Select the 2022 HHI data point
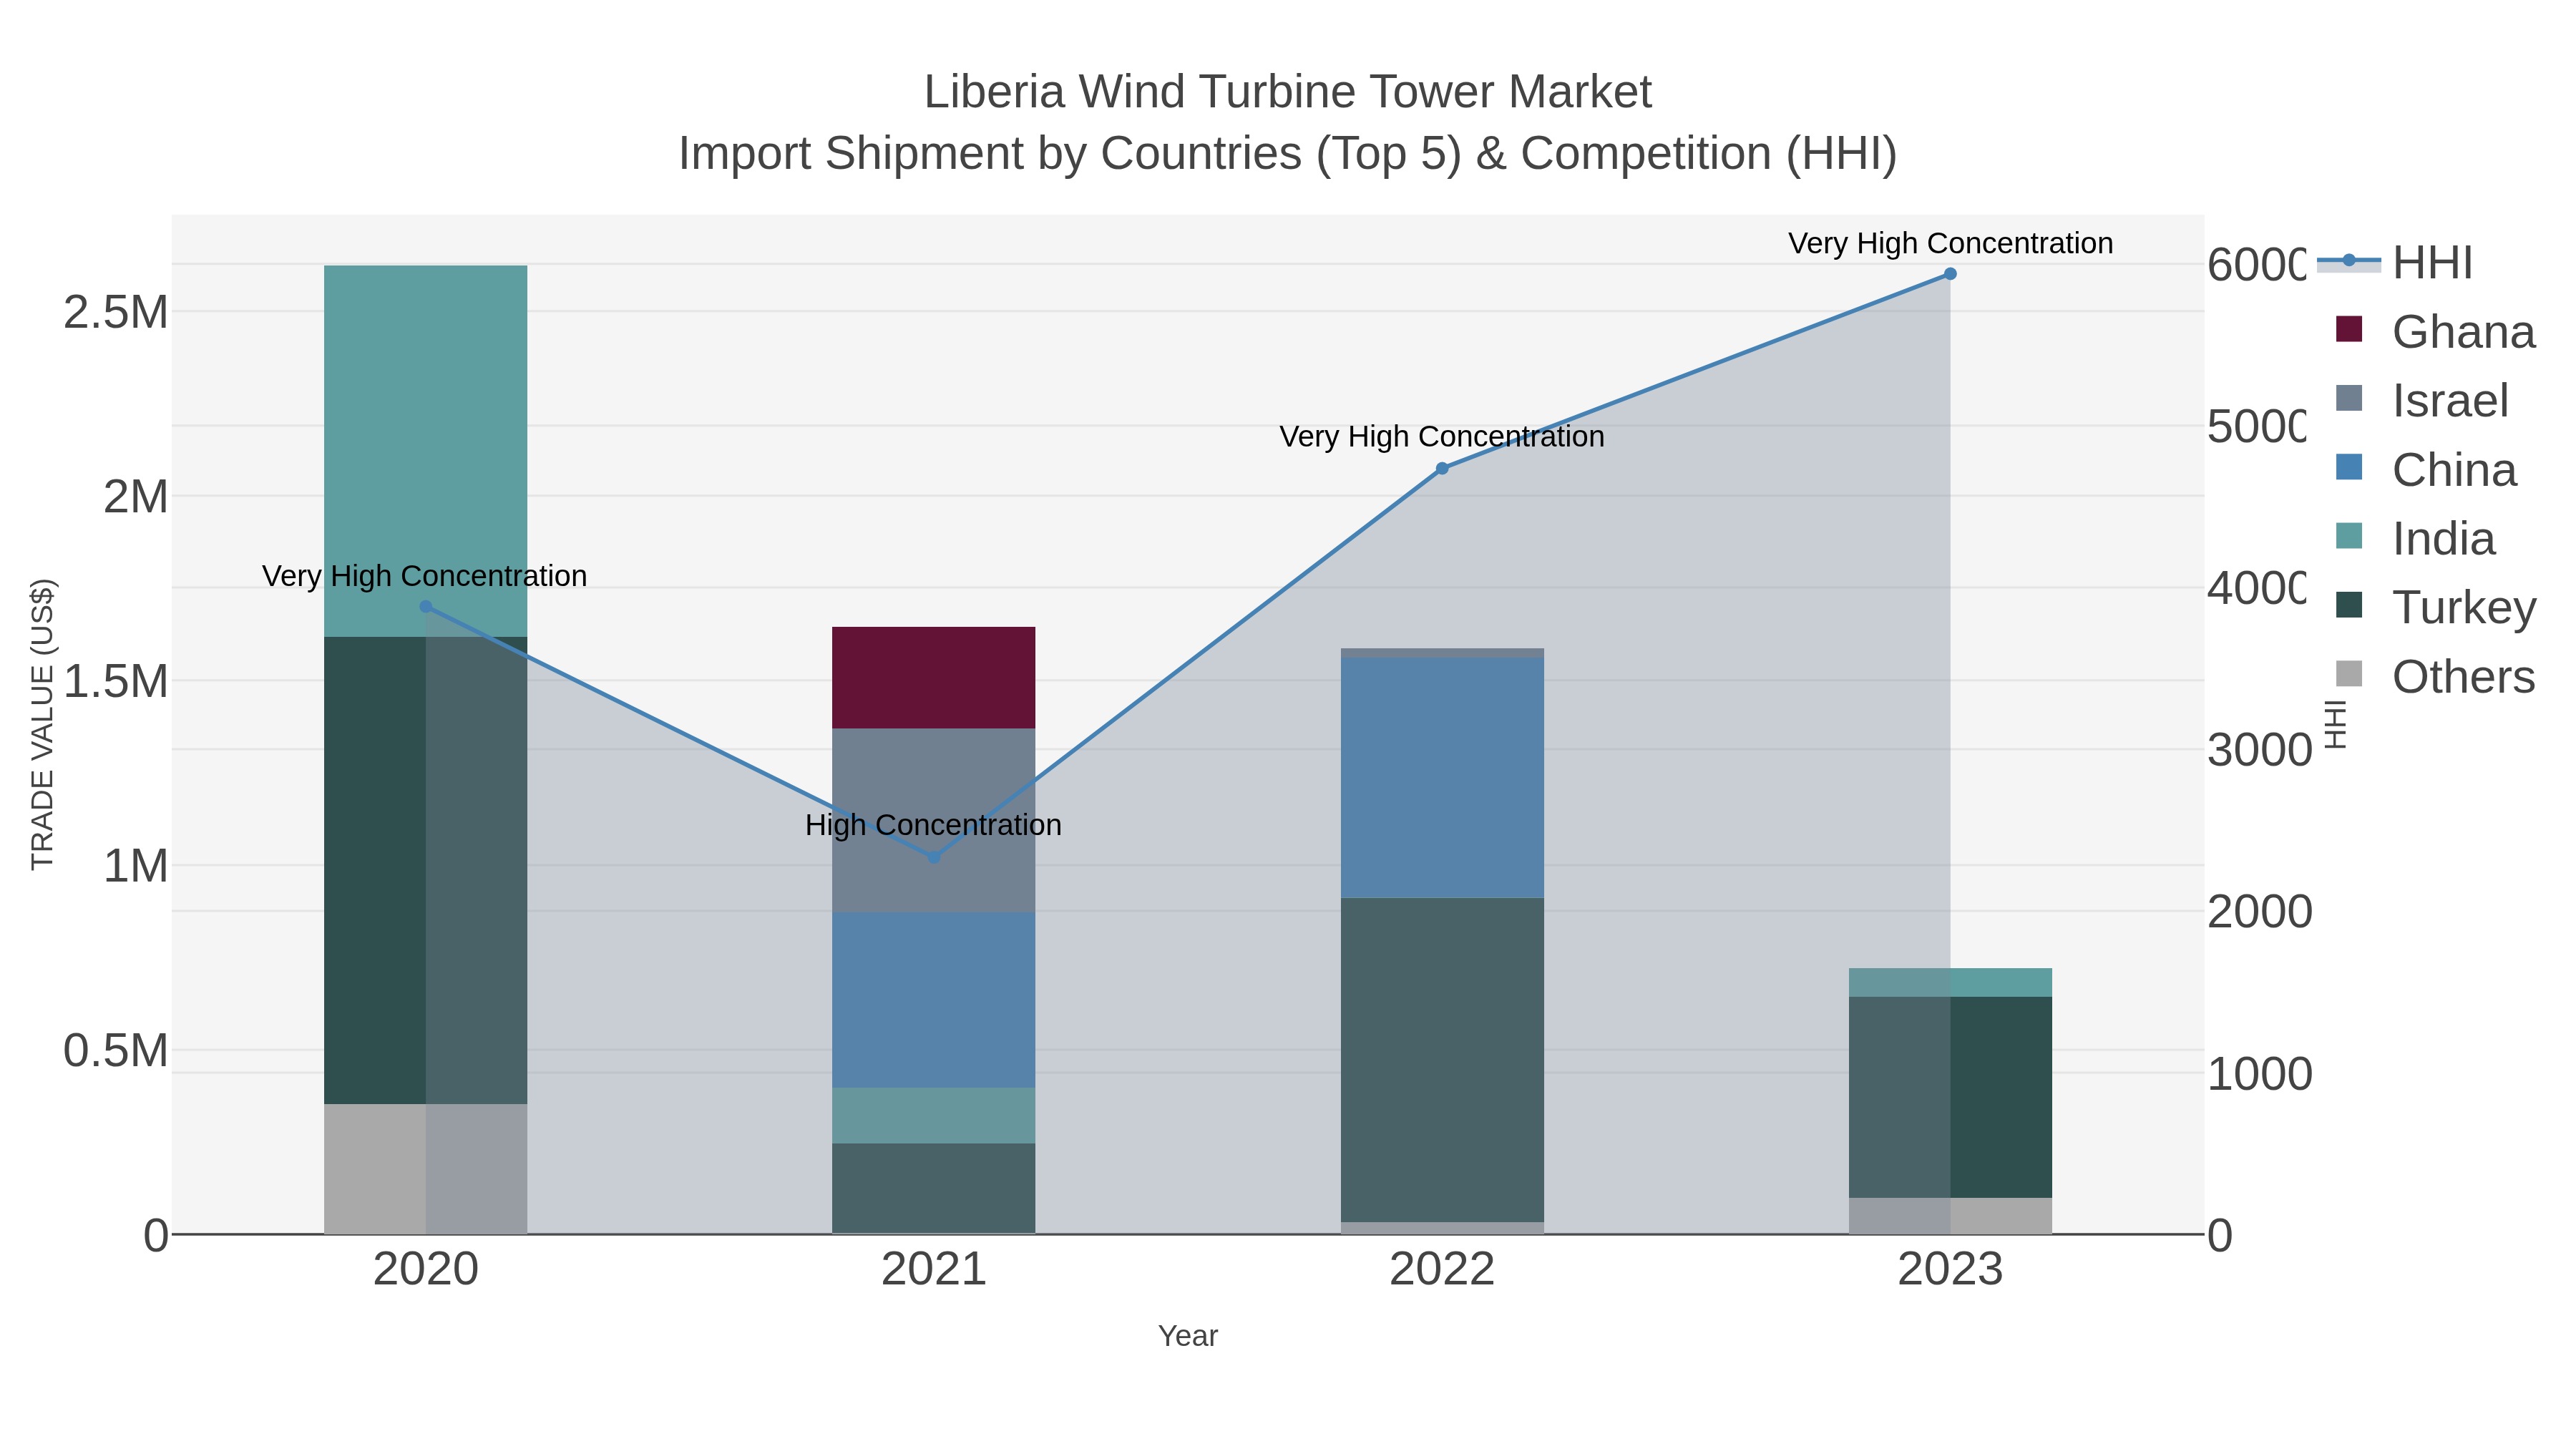Viewport: 2576px width, 1449px height. (1442, 468)
